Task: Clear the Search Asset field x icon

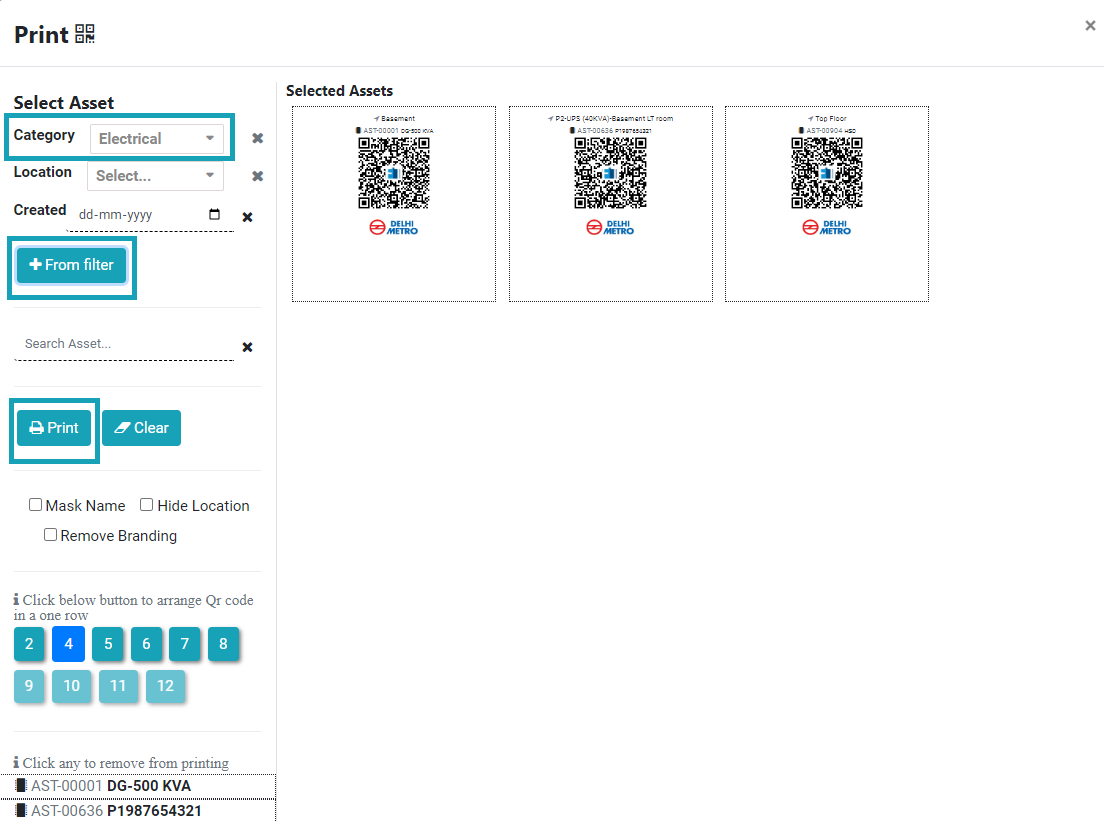Action: click(x=247, y=347)
